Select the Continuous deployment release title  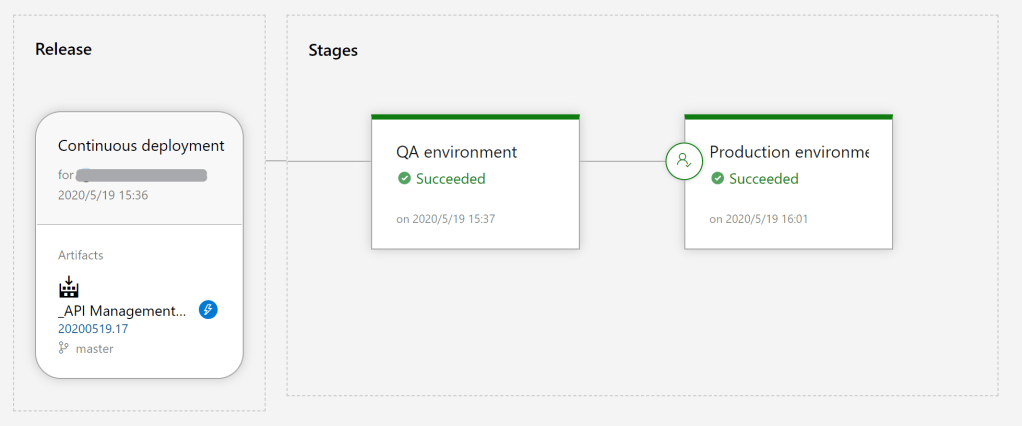click(x=141, y=146)
